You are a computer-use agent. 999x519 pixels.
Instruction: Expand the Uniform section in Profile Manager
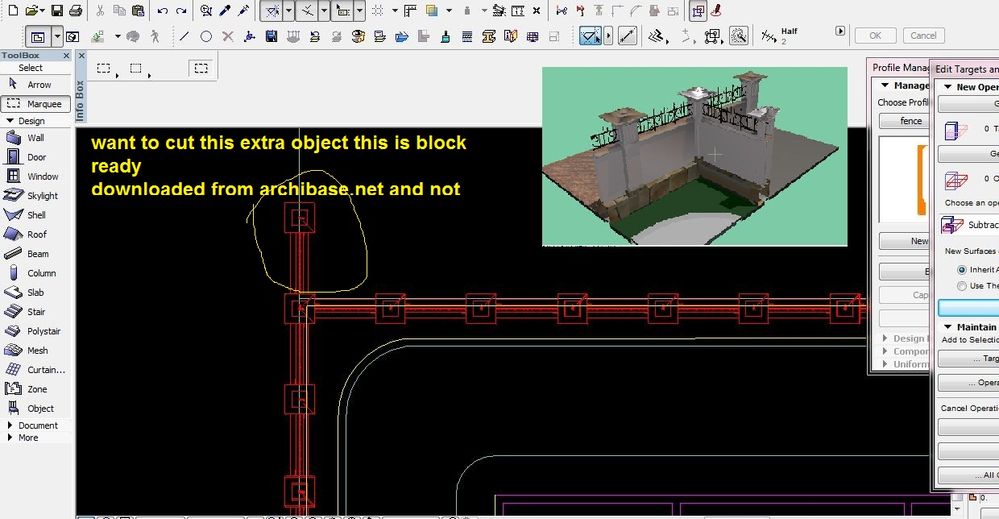pyautogui.click(x=885, y=364)
